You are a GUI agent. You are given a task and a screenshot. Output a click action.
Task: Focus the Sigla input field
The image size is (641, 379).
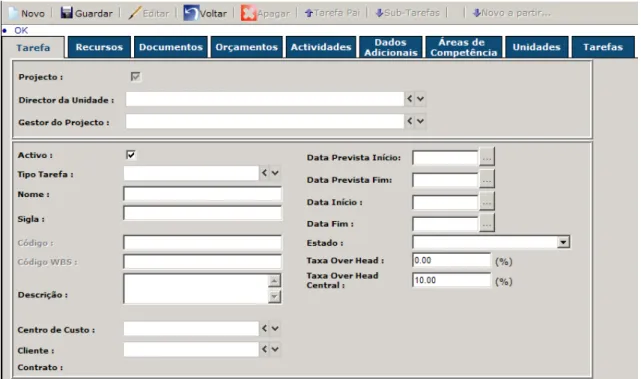pyautogui.click(x=202, y=213)
